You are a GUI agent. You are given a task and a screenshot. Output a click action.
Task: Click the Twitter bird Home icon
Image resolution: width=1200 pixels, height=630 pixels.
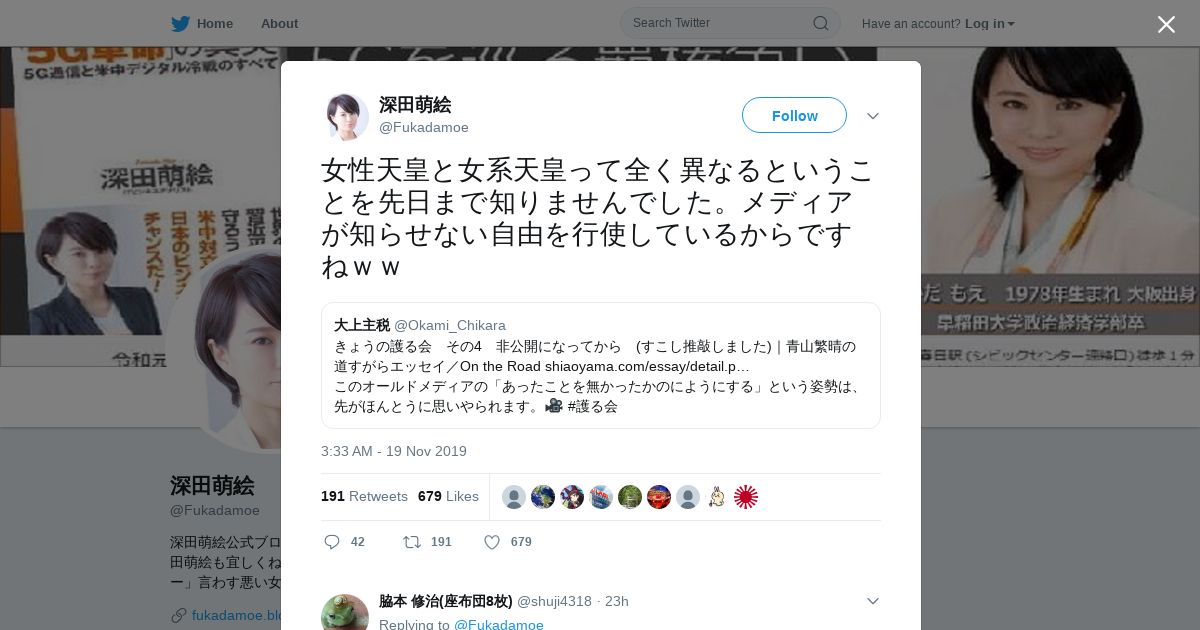180,23
